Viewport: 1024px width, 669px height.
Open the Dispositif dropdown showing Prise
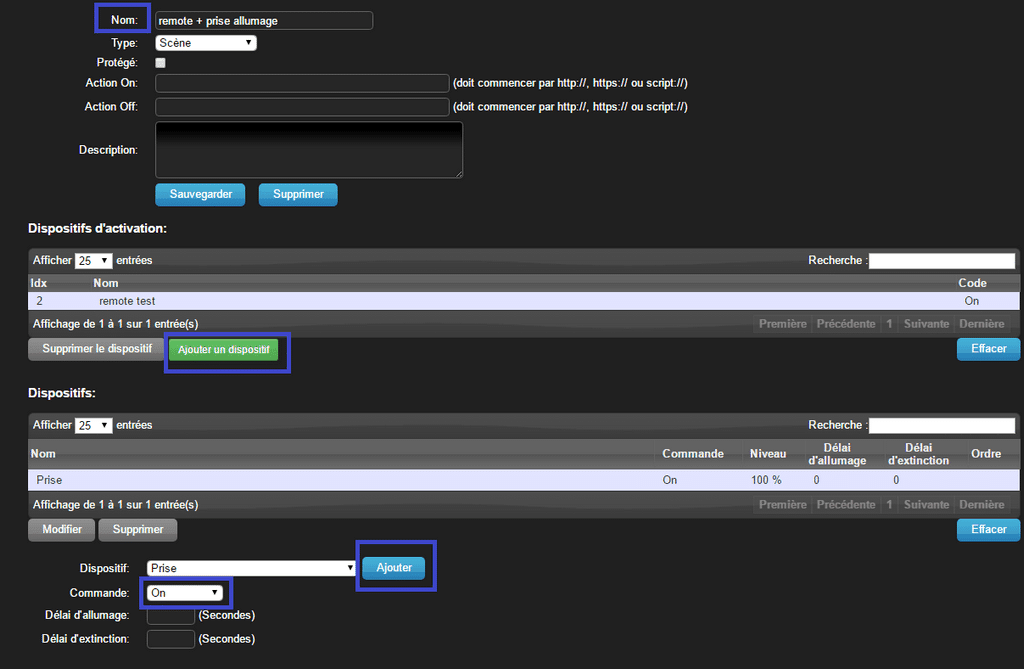coord(250,566)
